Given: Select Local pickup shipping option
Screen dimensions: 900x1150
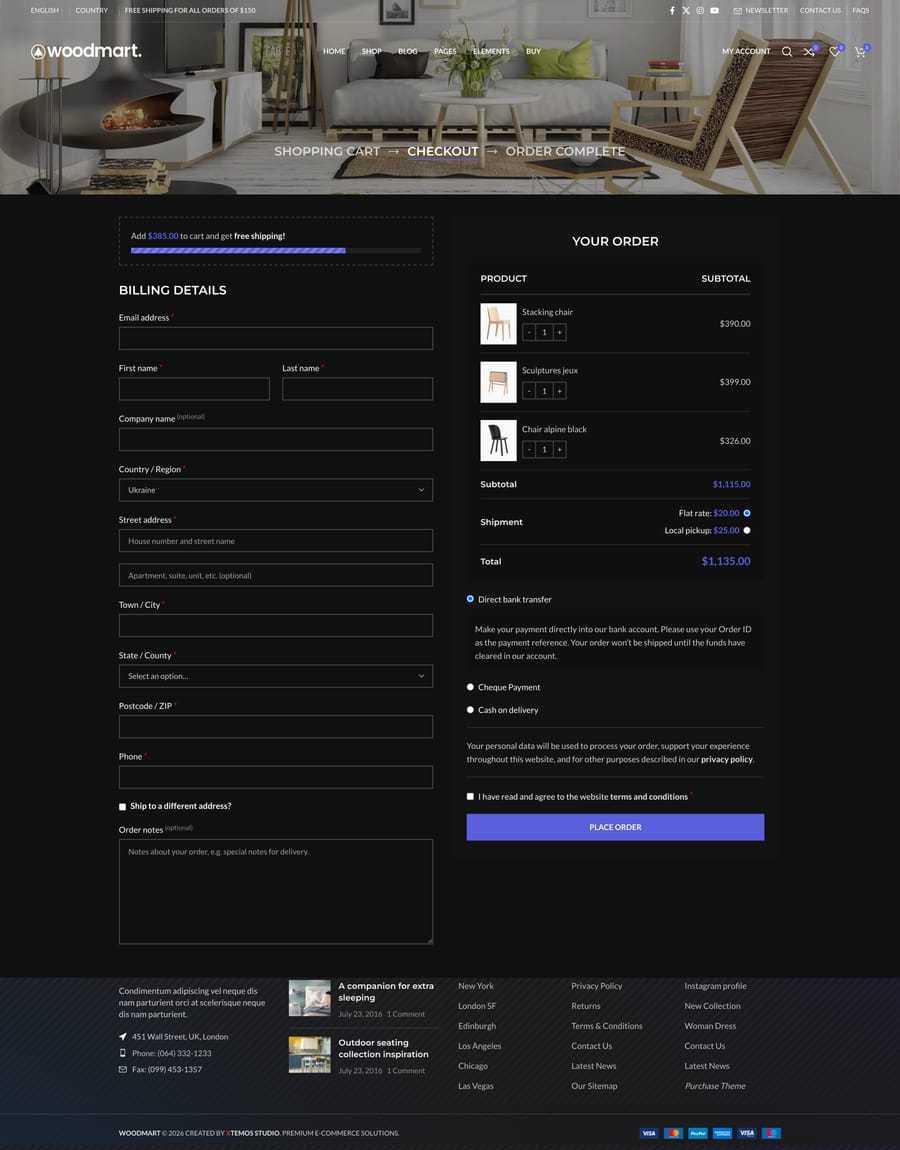Looking at the screenshot, I should coord(747,530).
